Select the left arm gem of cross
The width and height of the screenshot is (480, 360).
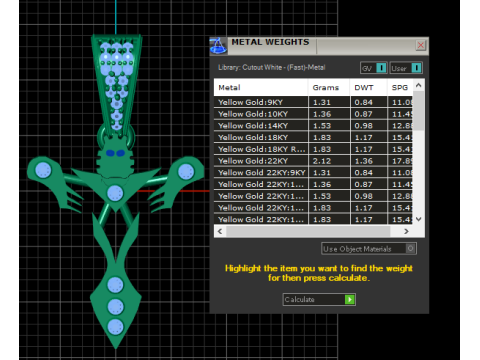coord(43,170)
